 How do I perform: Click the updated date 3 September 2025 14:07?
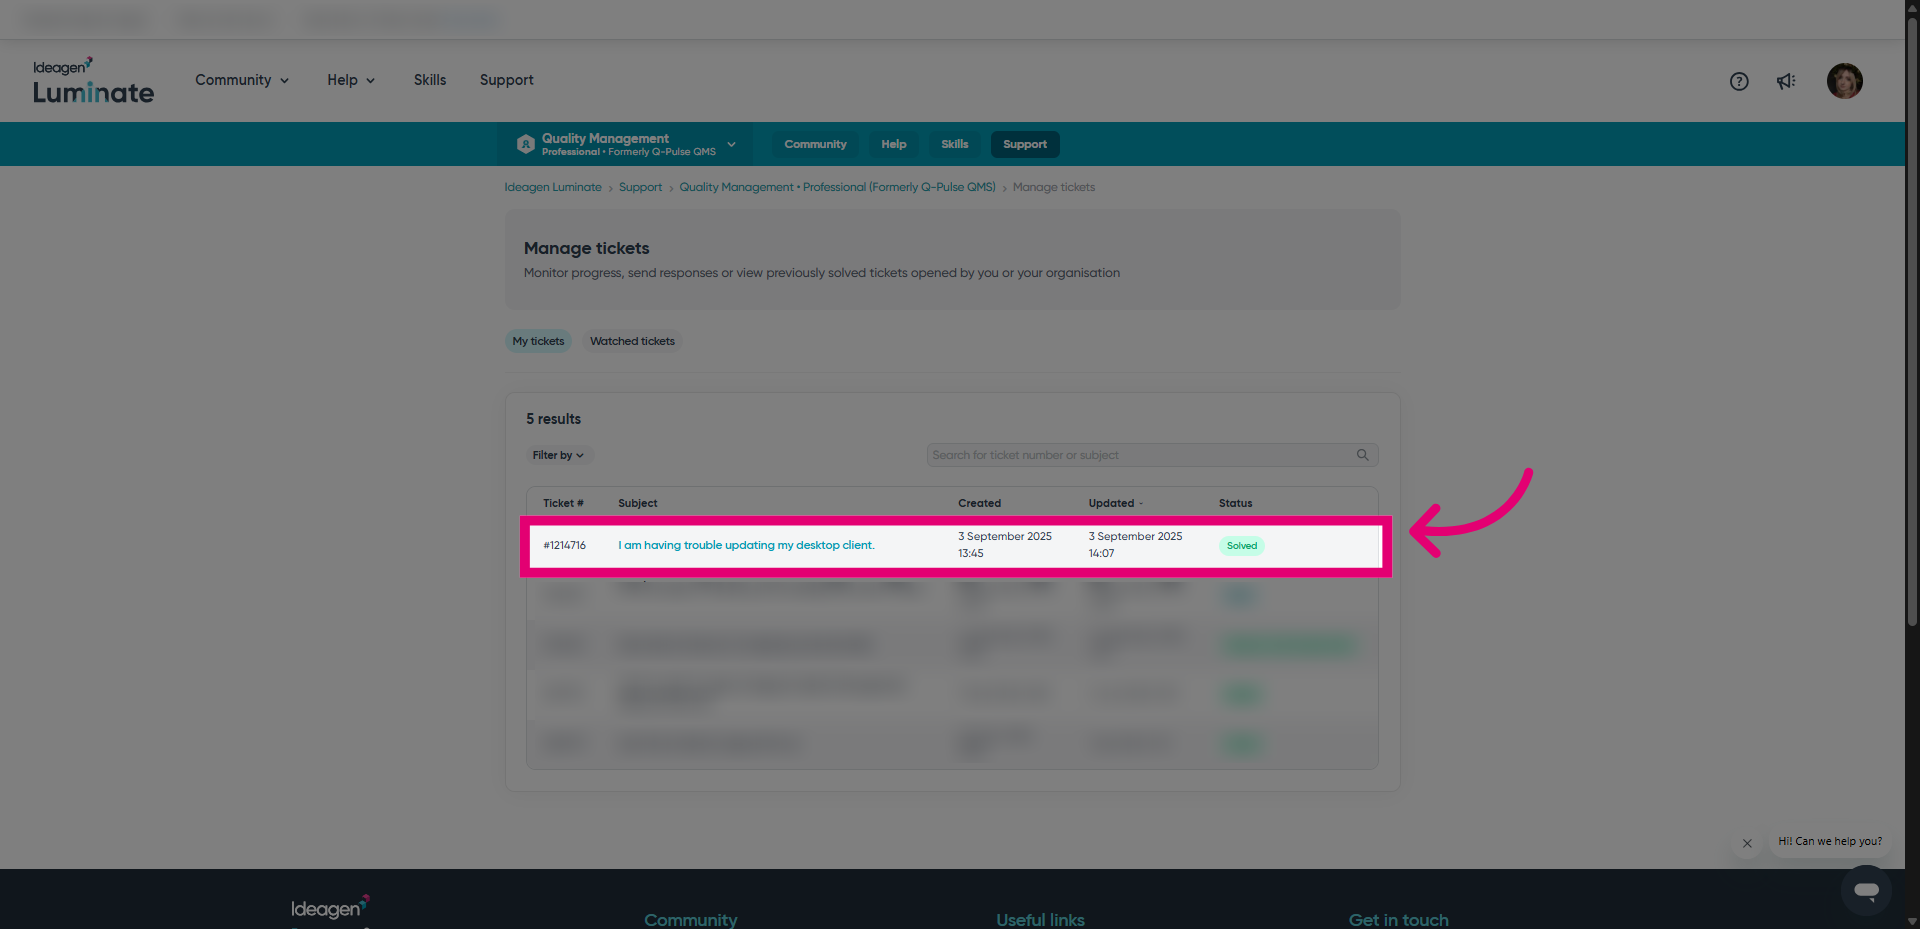click(1135, 545)
